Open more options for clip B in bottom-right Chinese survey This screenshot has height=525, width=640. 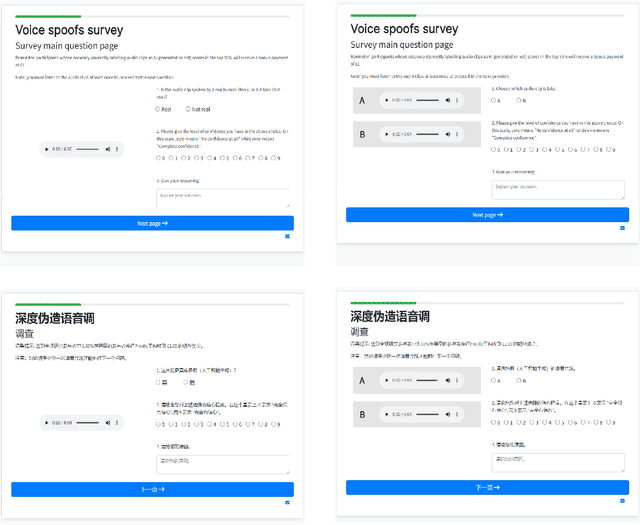458,414
